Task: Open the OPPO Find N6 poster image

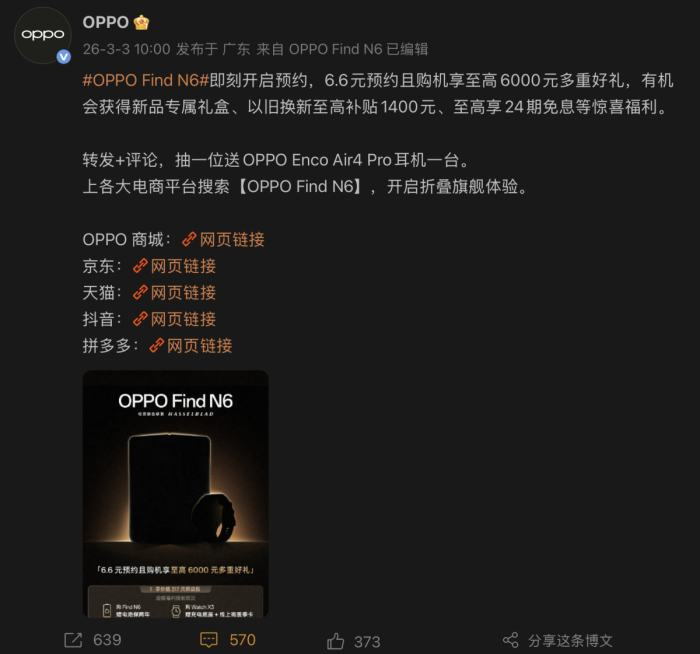Action: (x=175, y=494)
